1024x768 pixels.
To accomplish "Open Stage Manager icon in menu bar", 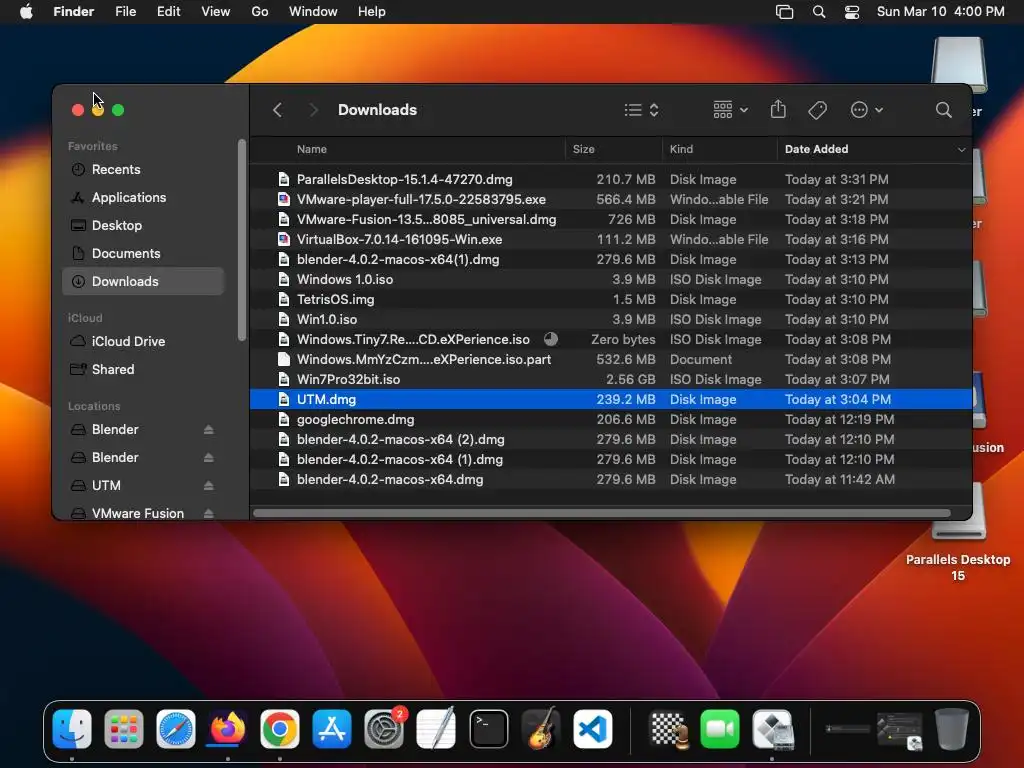I will point(784,12).
